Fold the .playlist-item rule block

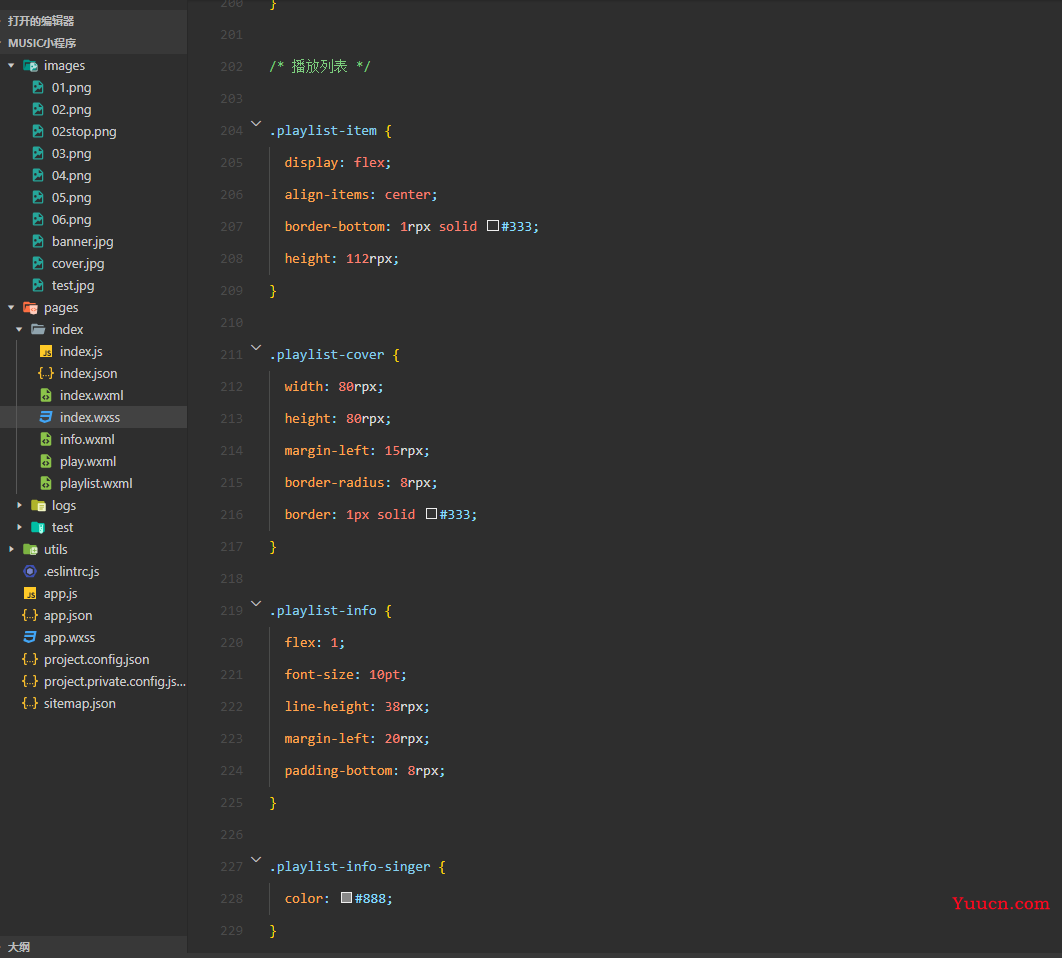pos(256,124)
